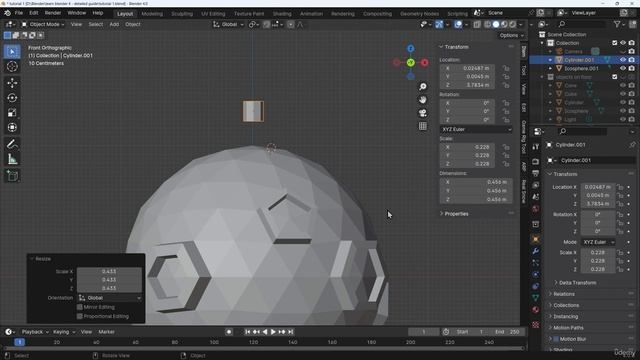Open the viewport Add menu
Screen dimensions: 640x360
click(114, 24)
